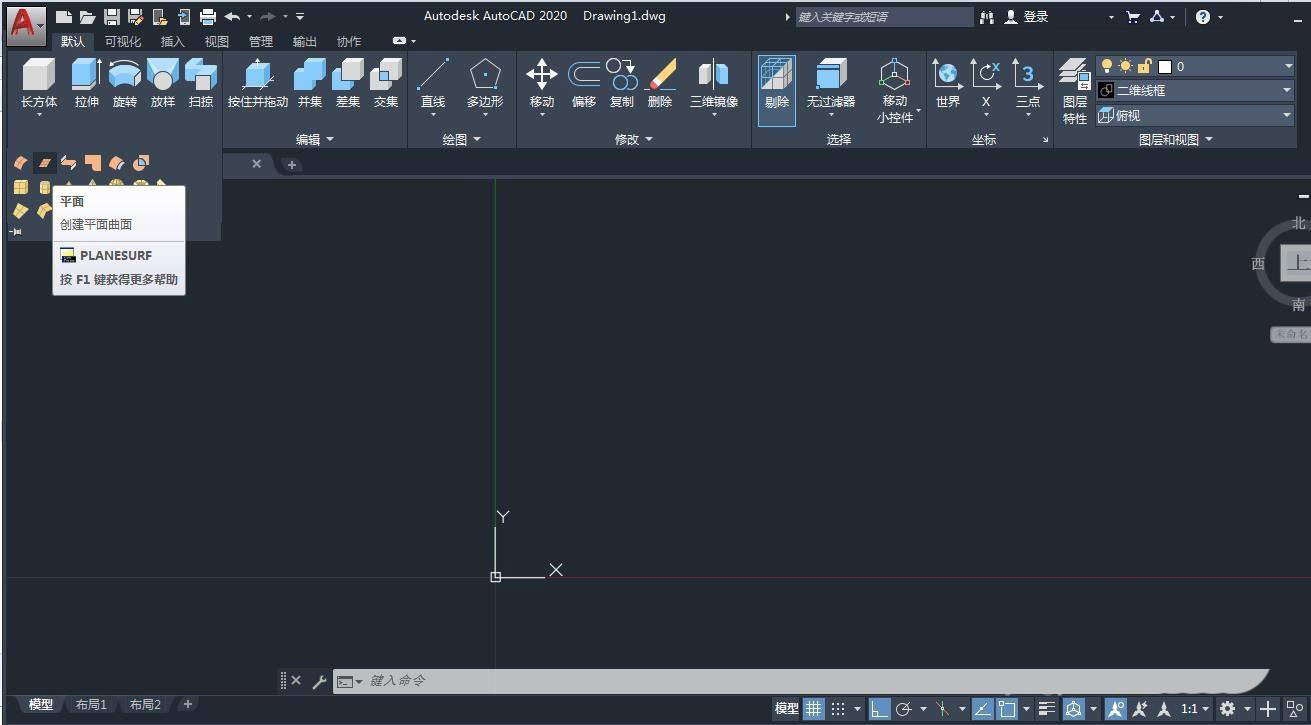Switch to the 布局2 layout tab

pos(145,704)
